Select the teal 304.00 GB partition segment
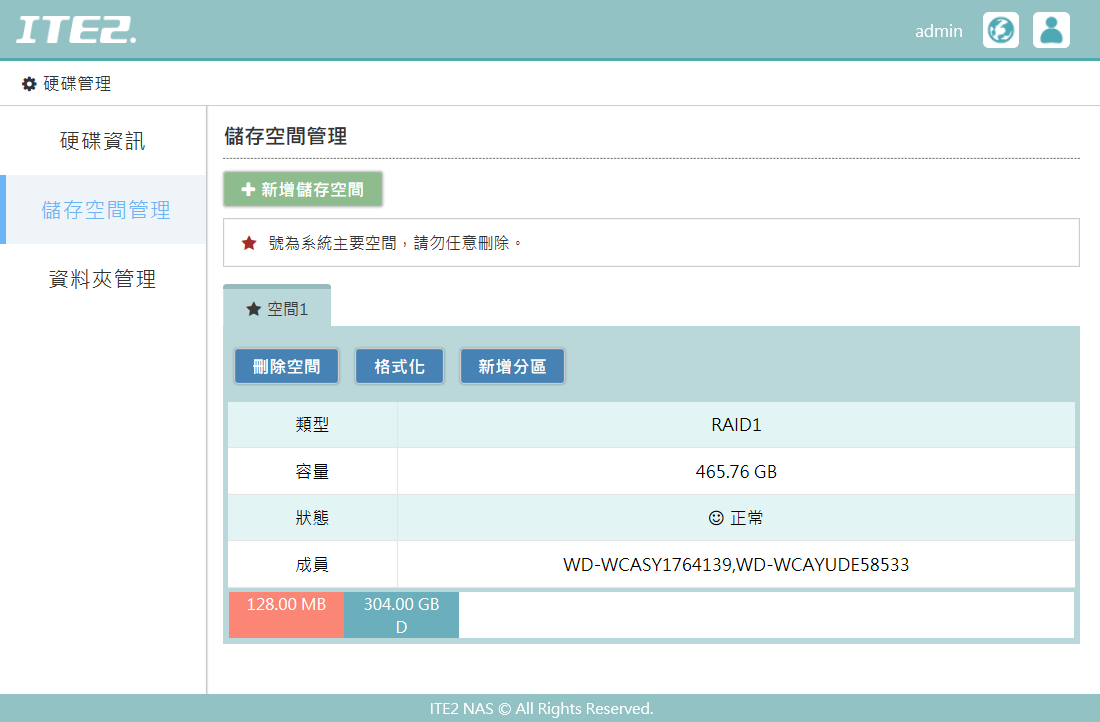Screen dimensions: 1100x722 [x=401, y=614]
